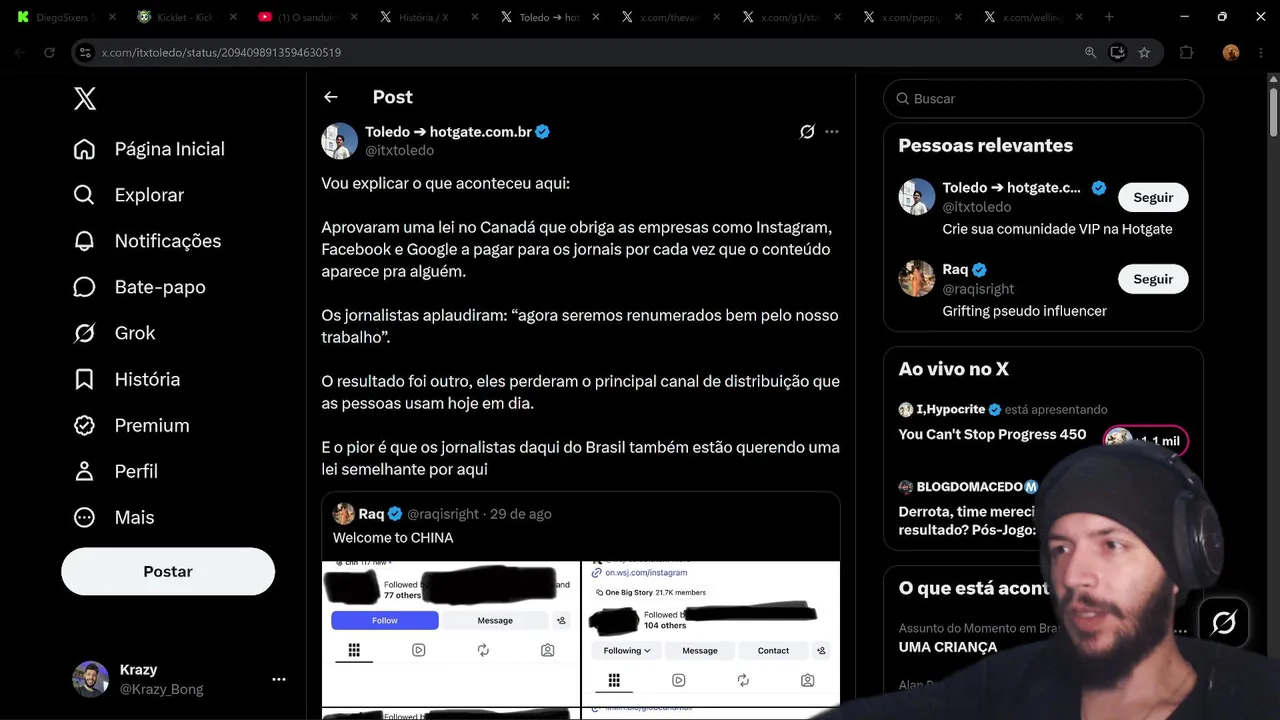
Task: Click the browser back arrow
Action: click(19, 53)
